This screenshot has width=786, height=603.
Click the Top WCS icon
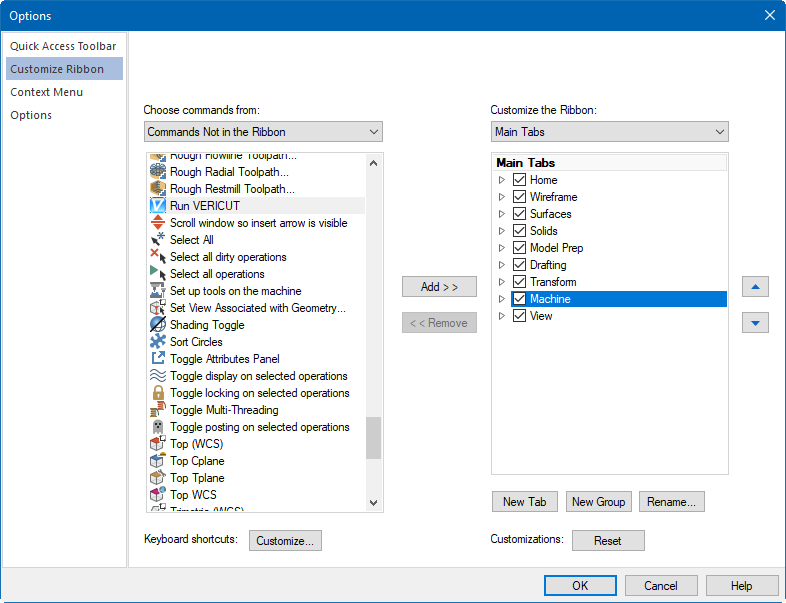(157, 495)
